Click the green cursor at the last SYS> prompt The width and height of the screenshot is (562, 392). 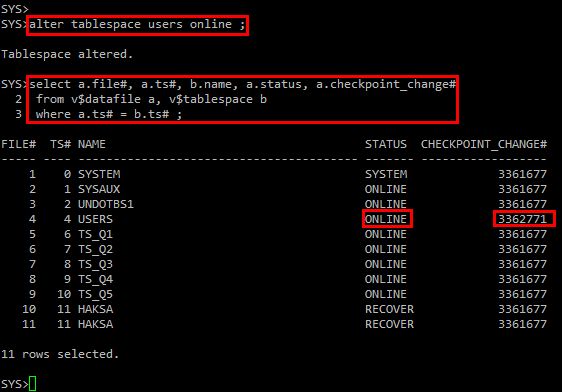(33, 384)
